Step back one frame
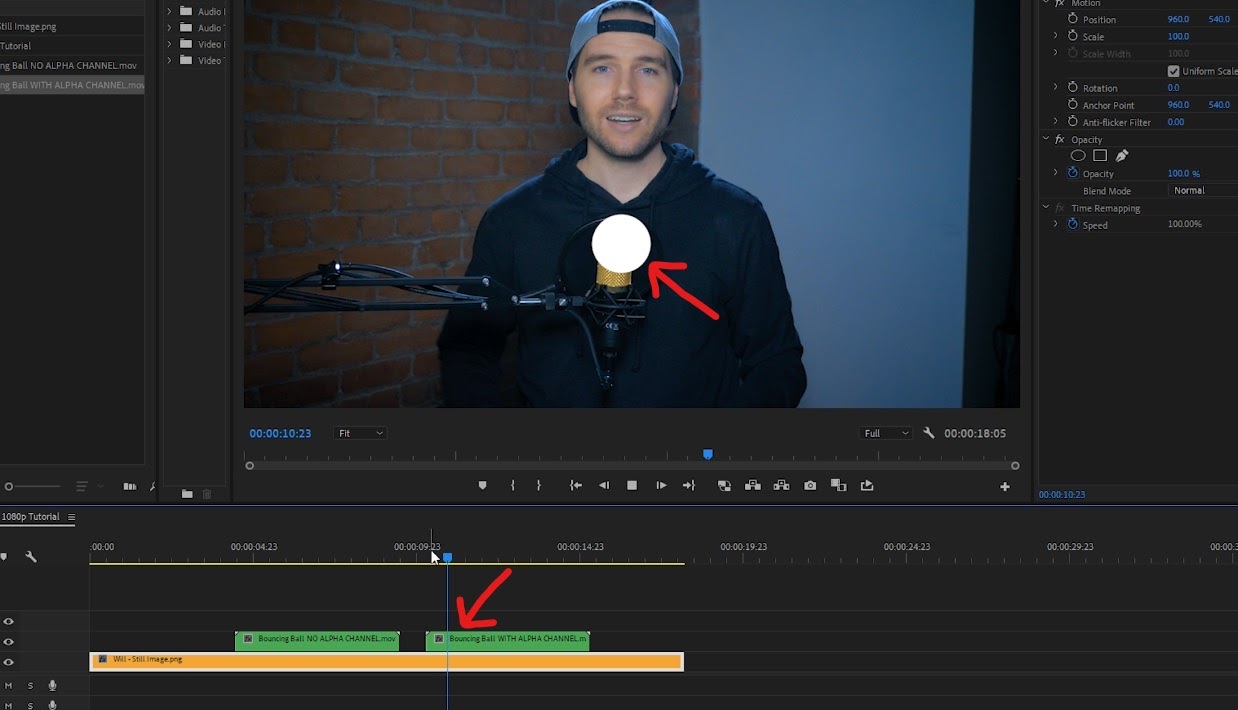The height and width of the screenshot is (710, 1238). coord(604,485)
